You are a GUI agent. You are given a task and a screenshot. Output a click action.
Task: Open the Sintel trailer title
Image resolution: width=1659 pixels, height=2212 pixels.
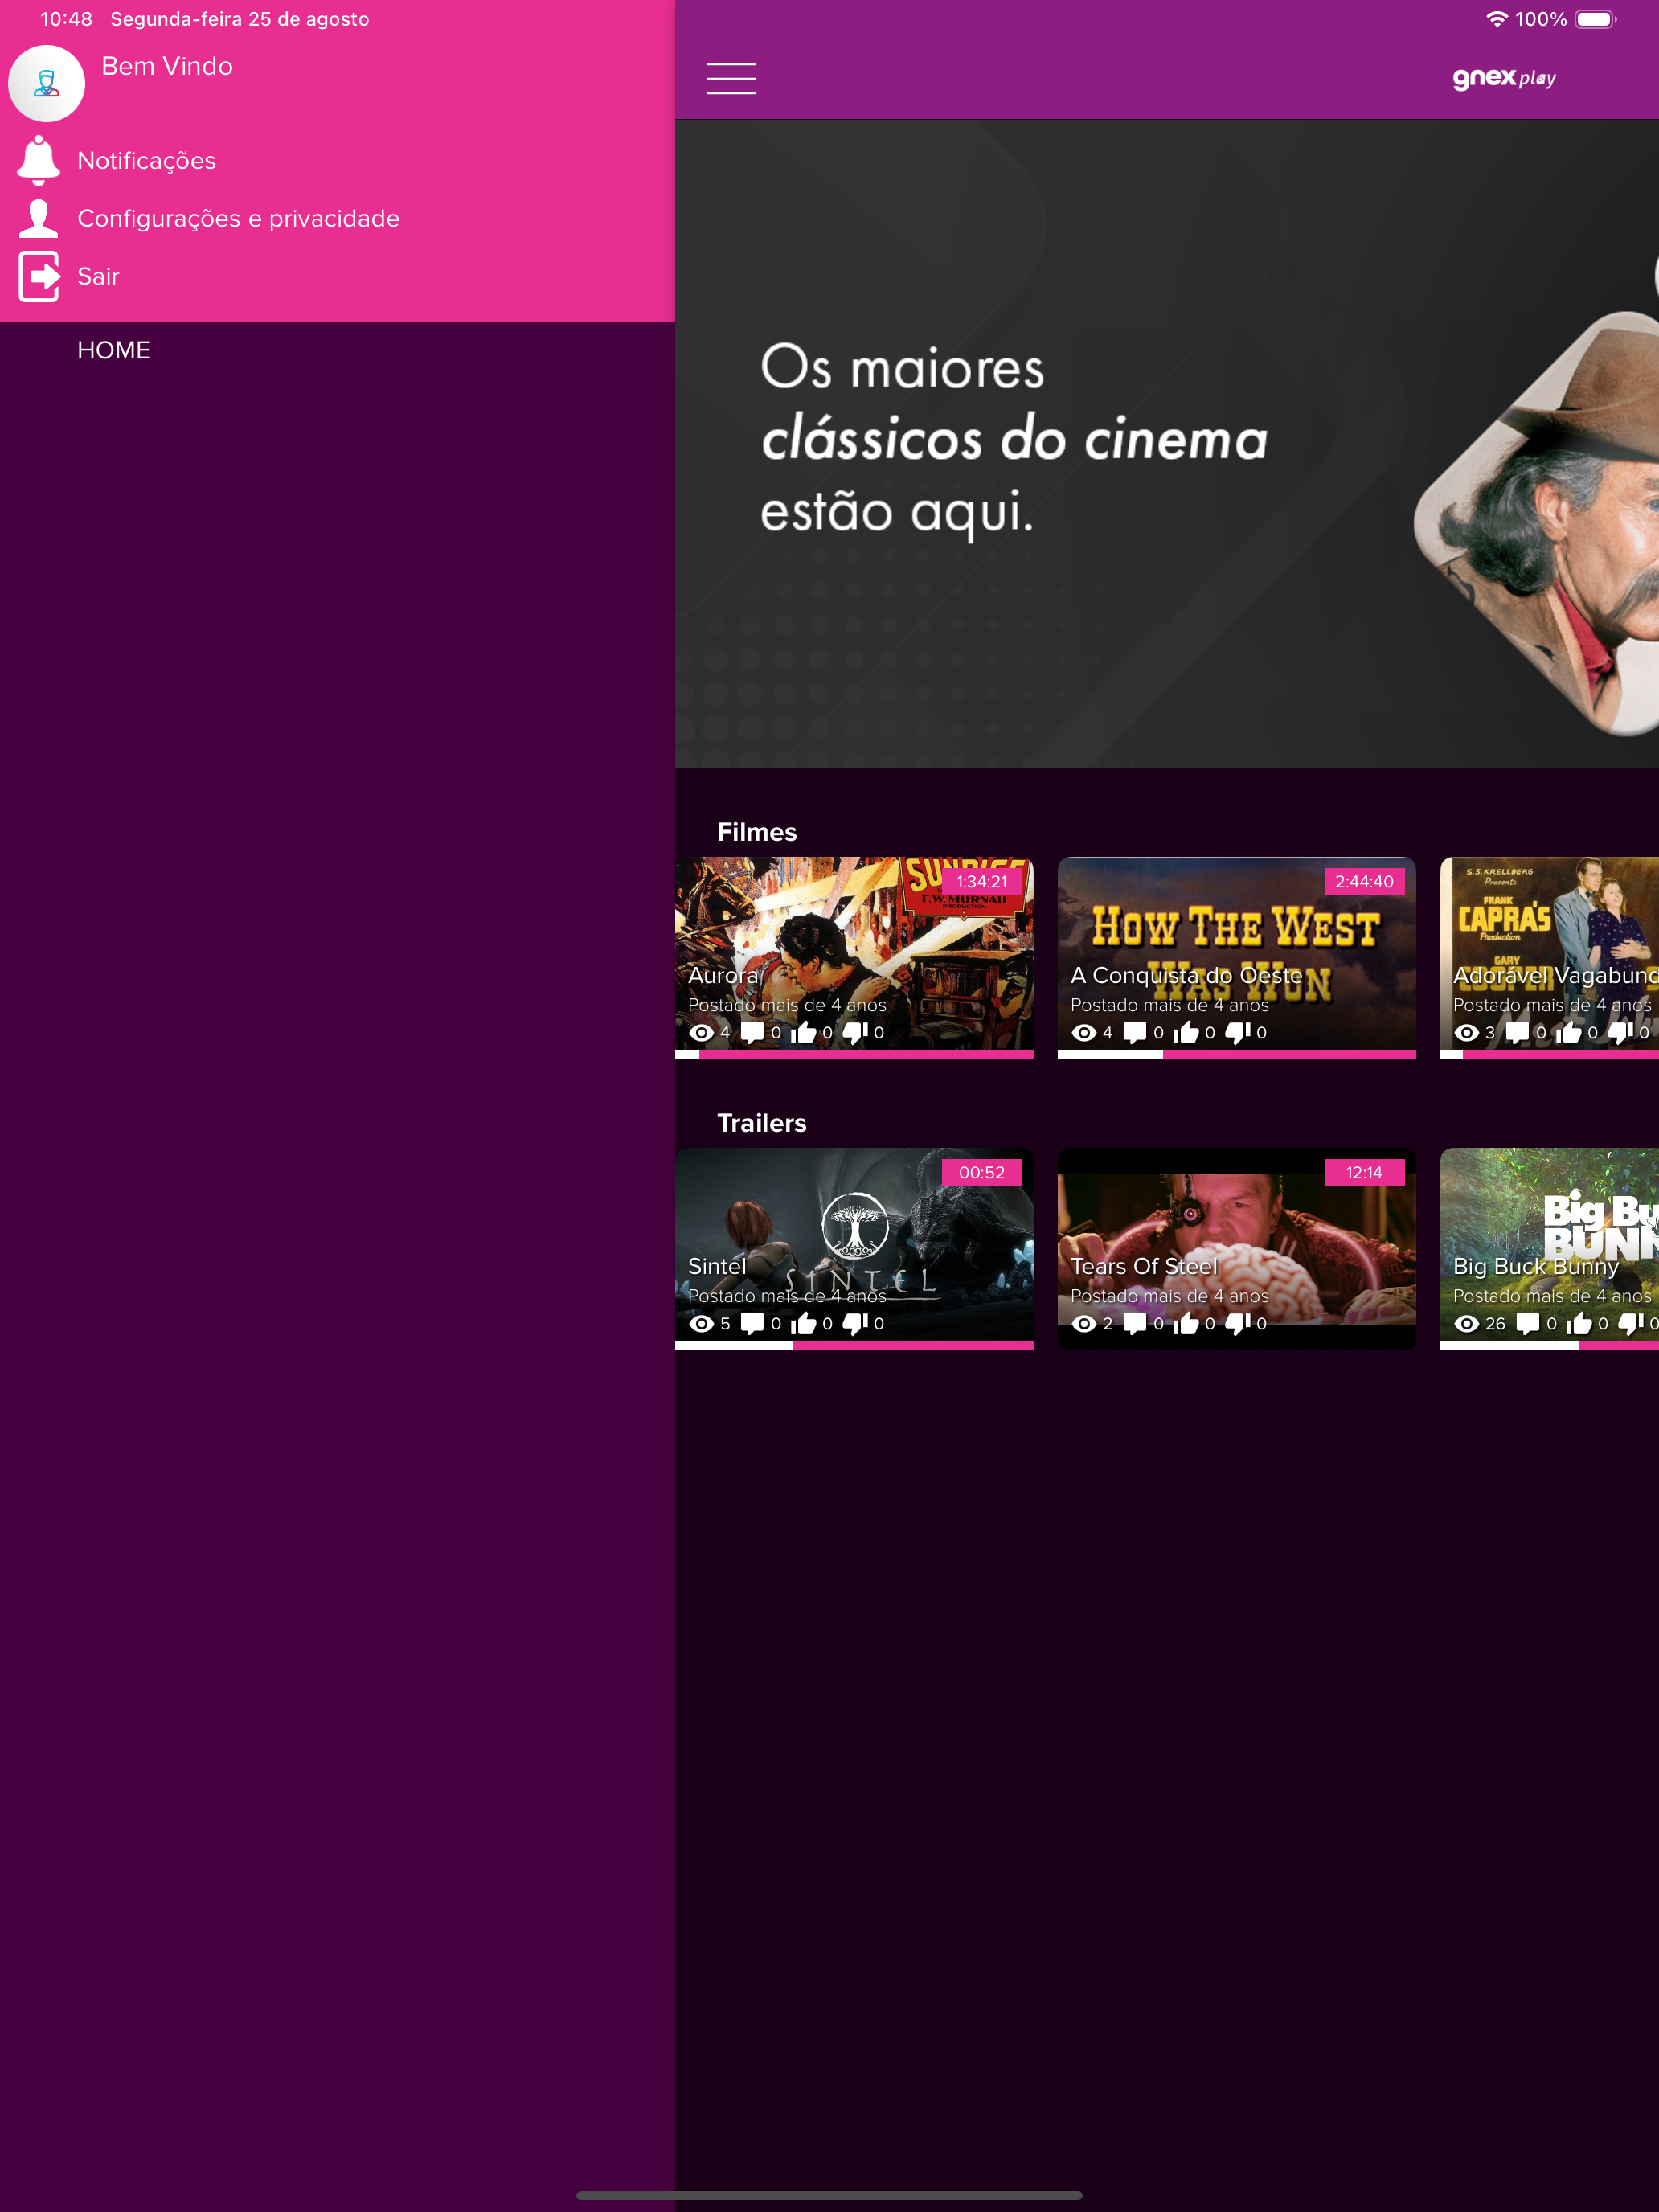click(x=717, y=1266)
